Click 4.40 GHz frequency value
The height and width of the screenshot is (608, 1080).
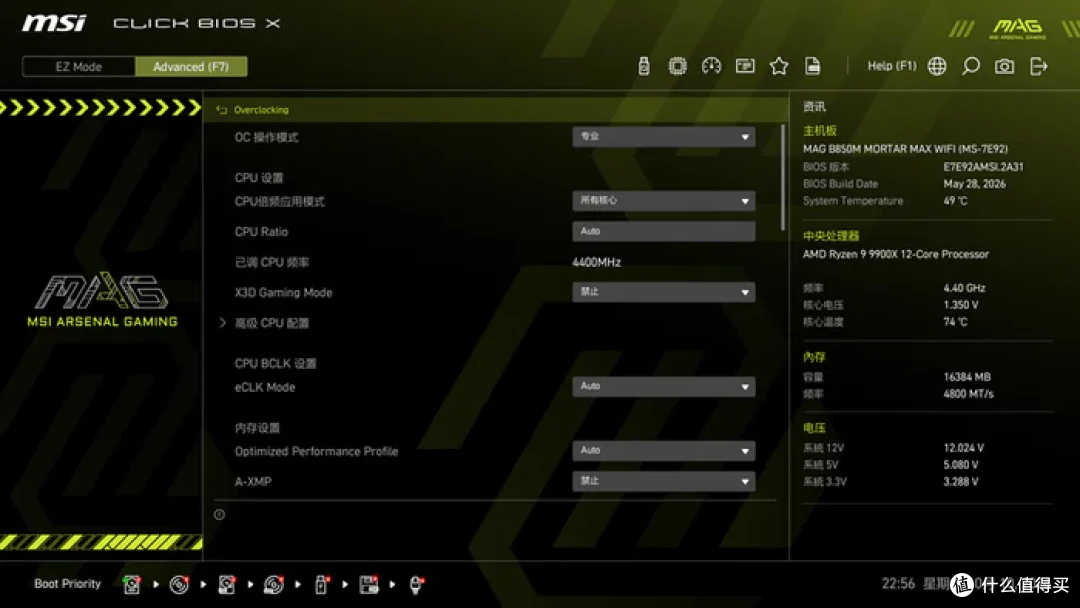coord(964,288)
